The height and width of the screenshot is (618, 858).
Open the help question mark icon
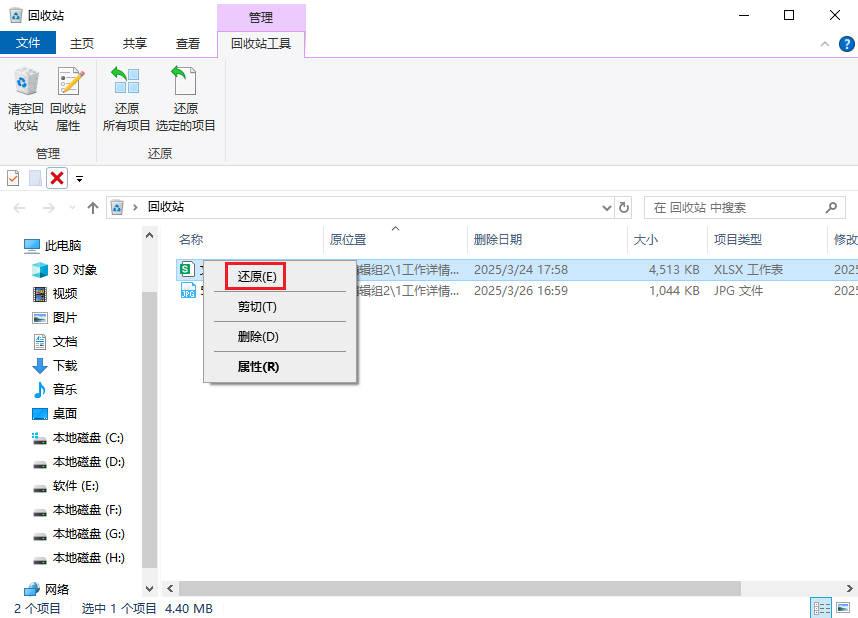point(845,44)
